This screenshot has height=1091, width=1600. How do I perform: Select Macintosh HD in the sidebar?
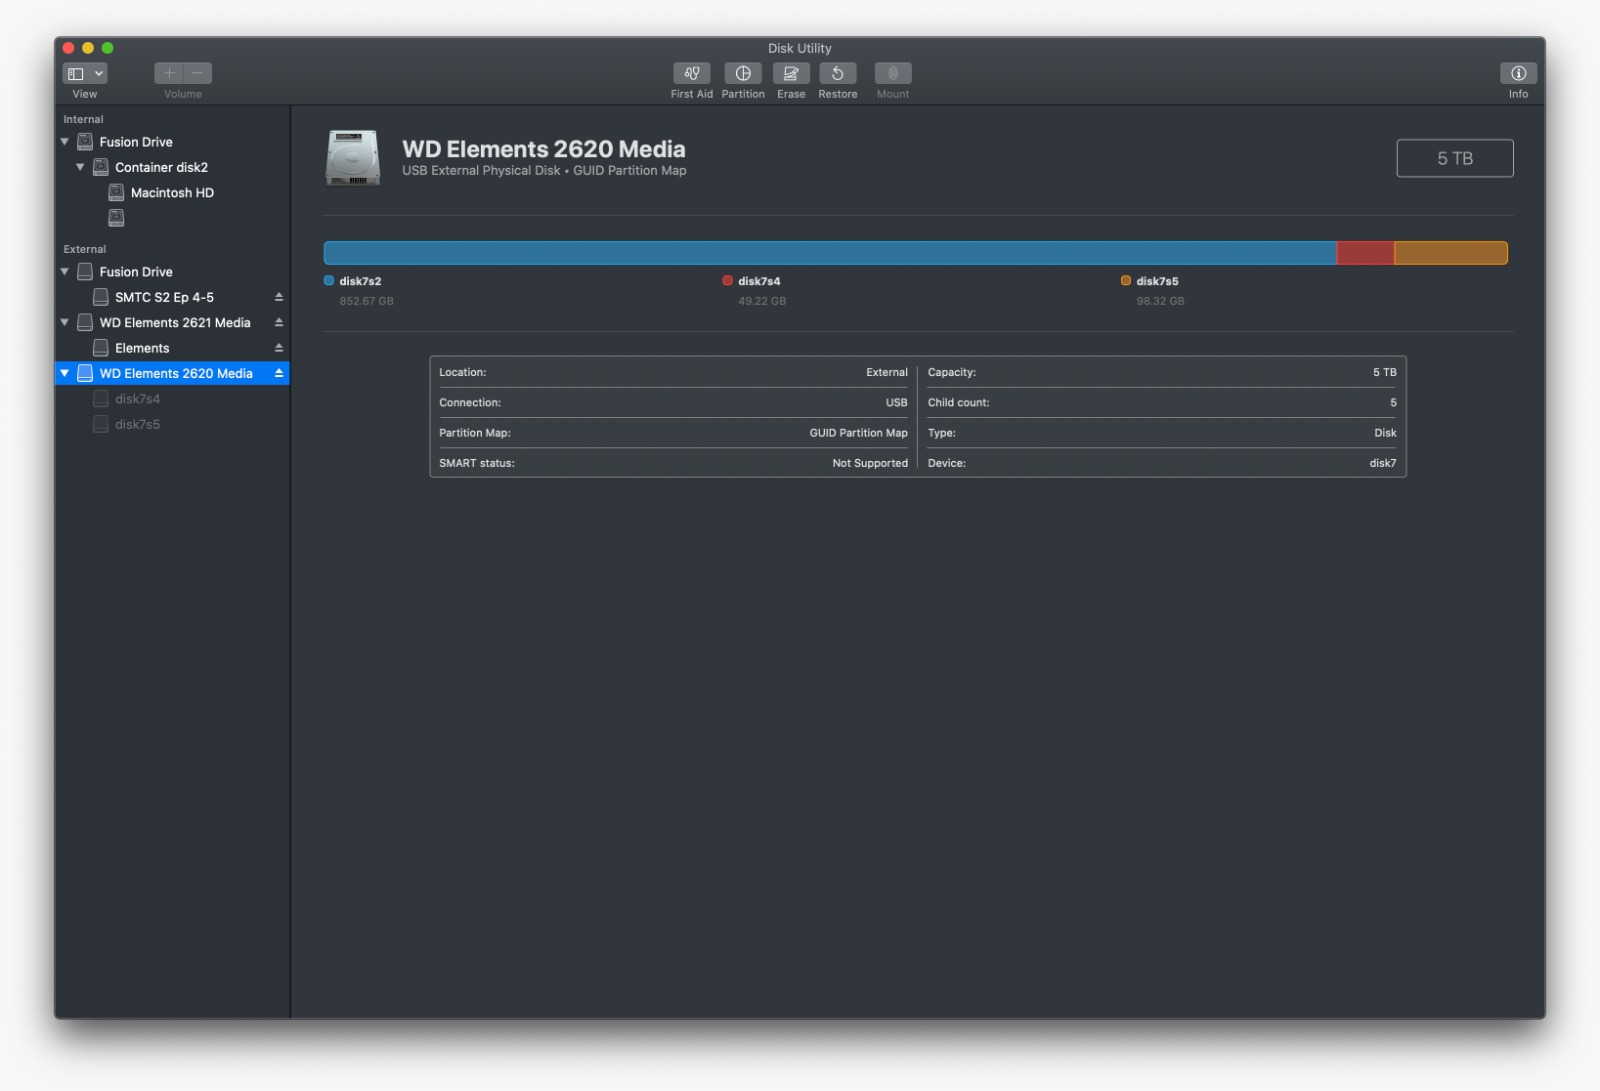pos(174,192)
